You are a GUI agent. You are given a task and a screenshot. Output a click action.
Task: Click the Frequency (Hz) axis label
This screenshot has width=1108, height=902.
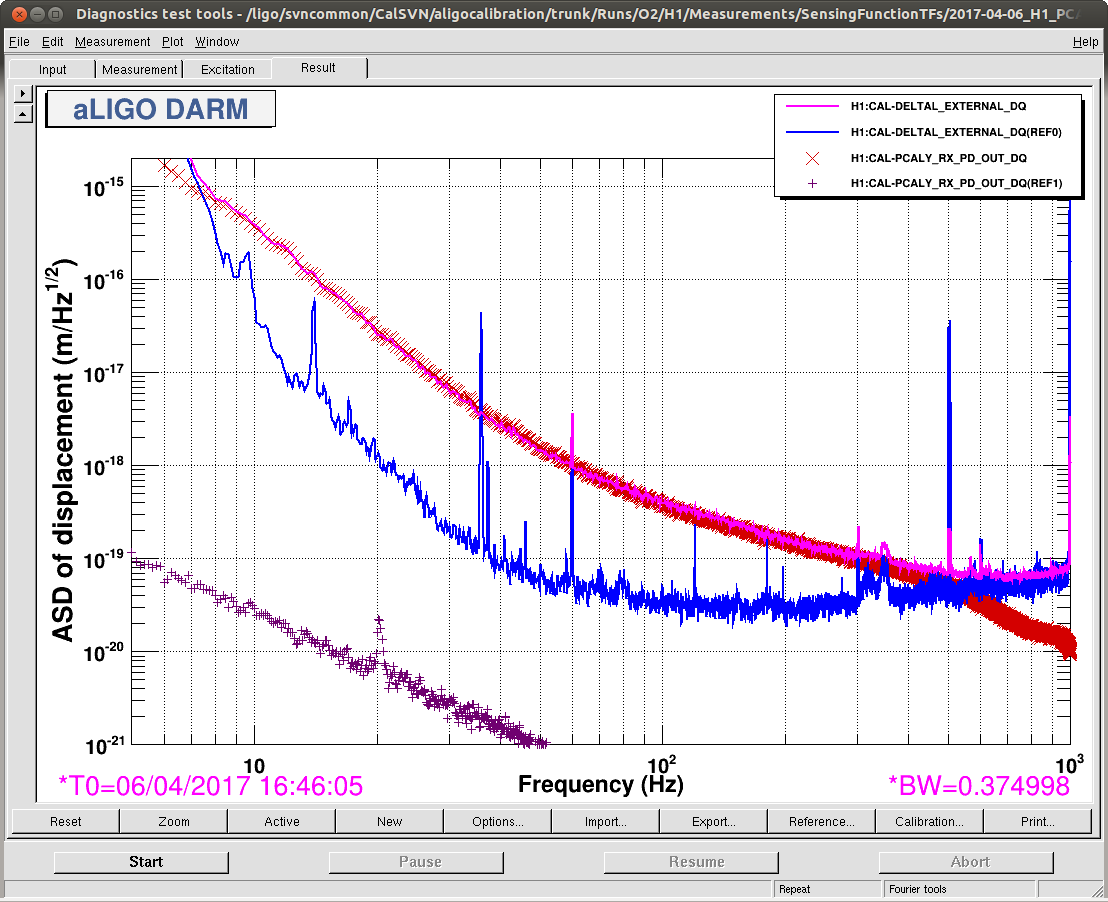point(601,784)
